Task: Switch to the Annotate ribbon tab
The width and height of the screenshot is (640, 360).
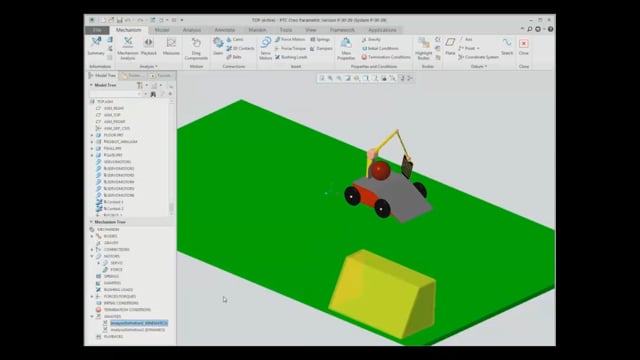Action: pos(224,30)
